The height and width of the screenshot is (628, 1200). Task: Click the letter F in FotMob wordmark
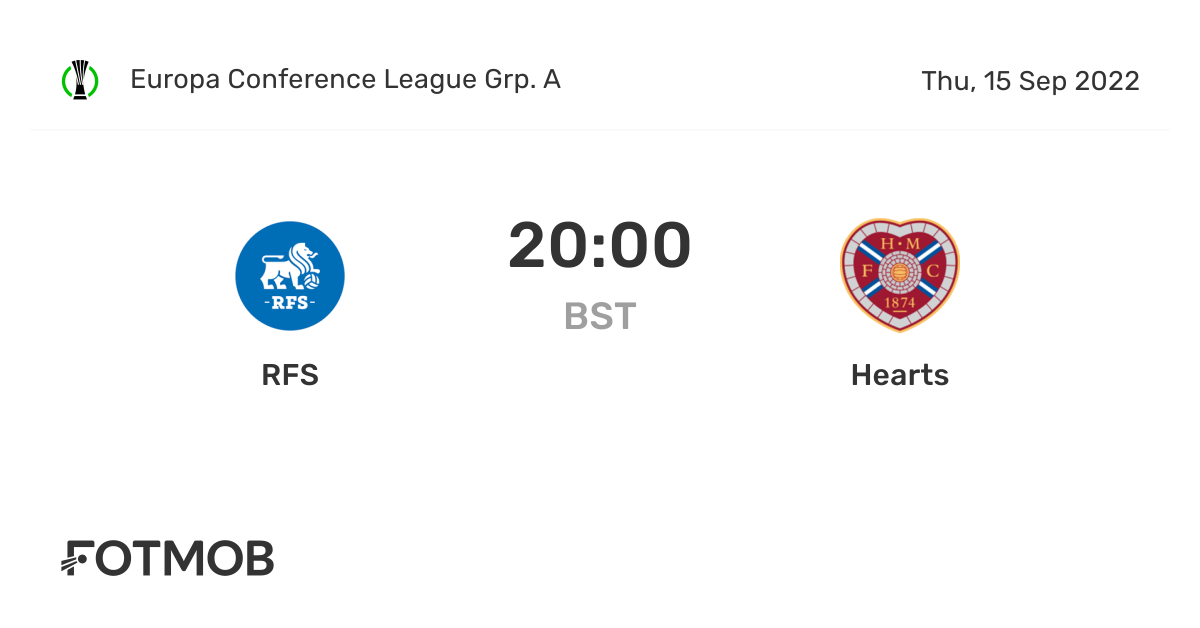[x=80, y=559]
